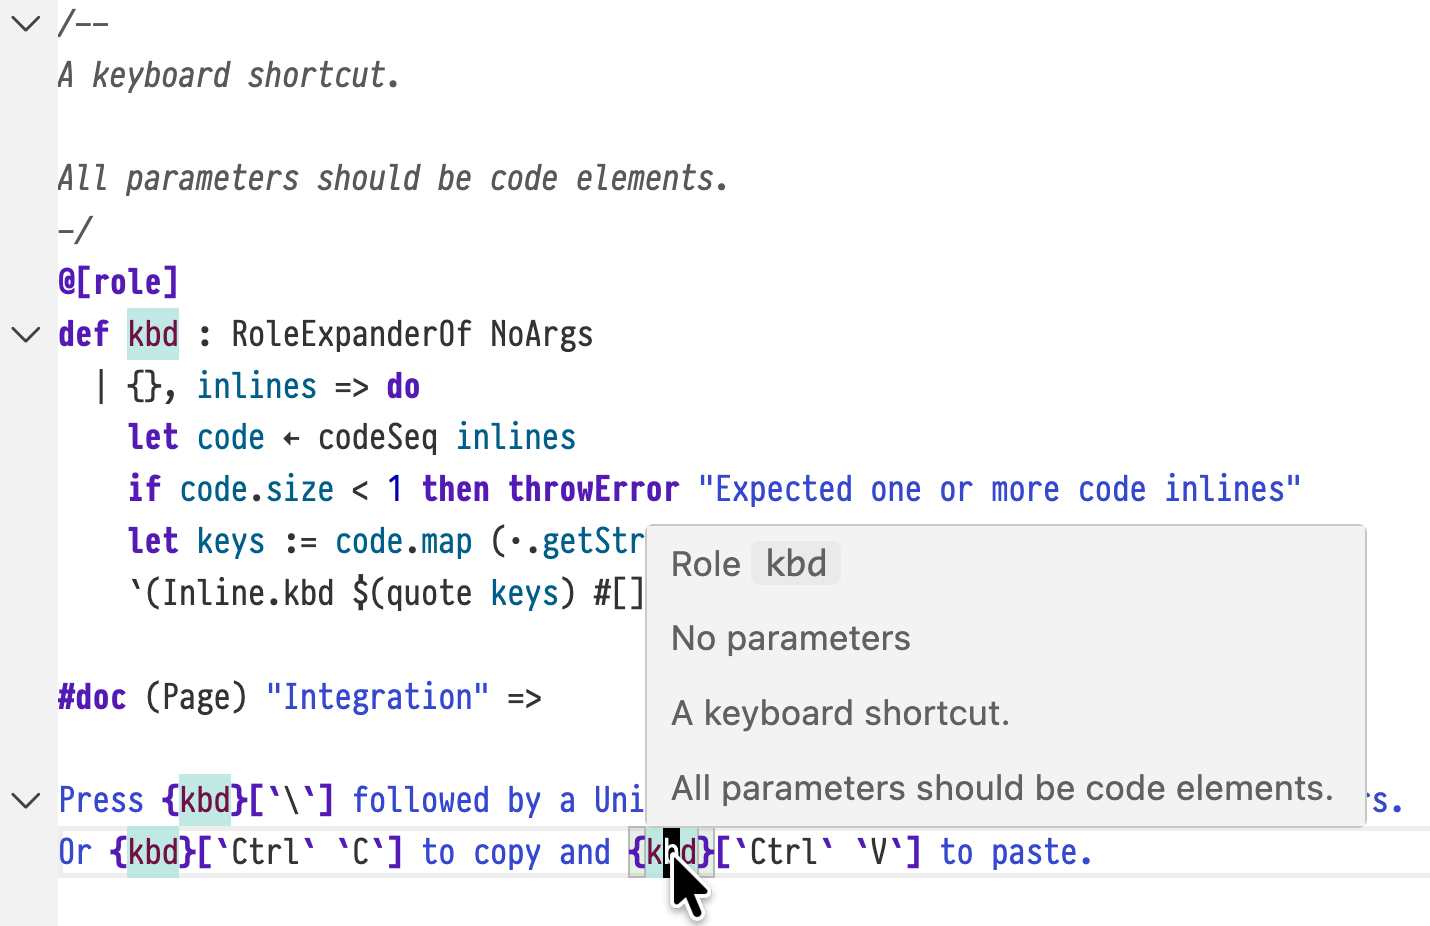Collapse the kbd definition with its fold arrow
The height and width of the screenshot is (926, 1430).
click(25, 334)
